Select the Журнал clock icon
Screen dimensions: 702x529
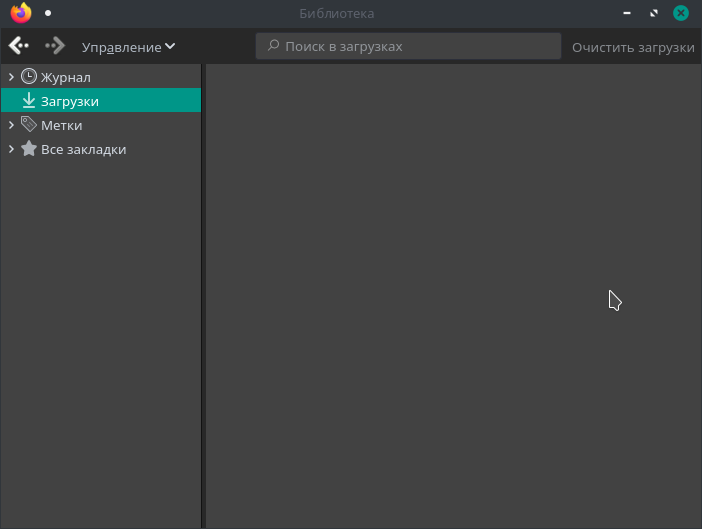click(x=29, y=77)
